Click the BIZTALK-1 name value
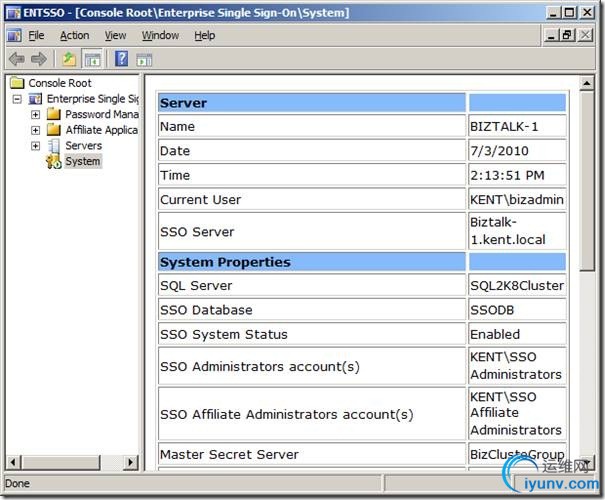 (504, 127)
